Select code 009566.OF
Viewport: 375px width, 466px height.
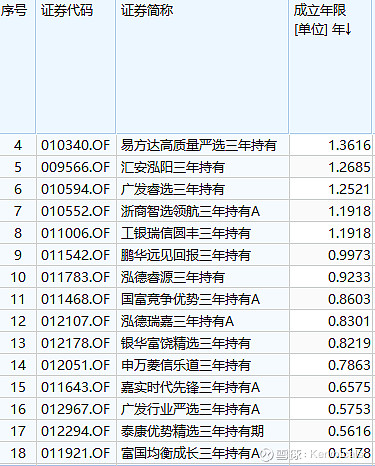(x=75, y=167)
